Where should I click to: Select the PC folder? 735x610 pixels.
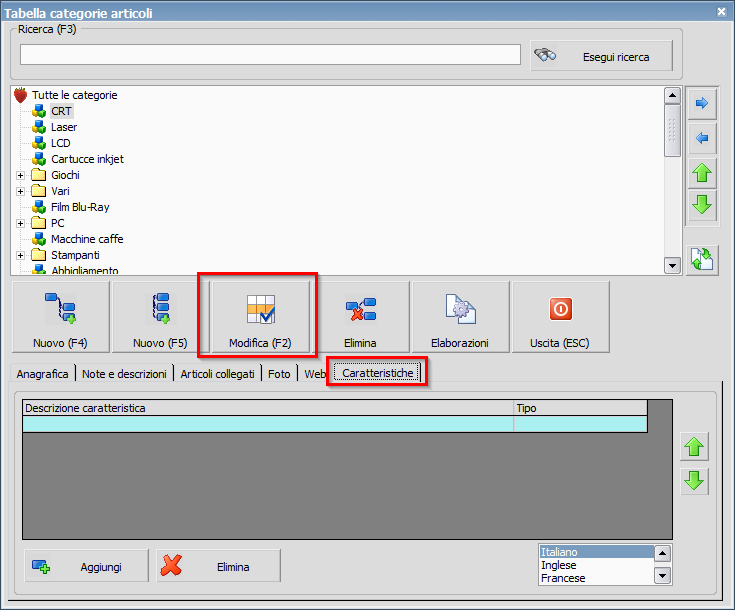point(58,223)
